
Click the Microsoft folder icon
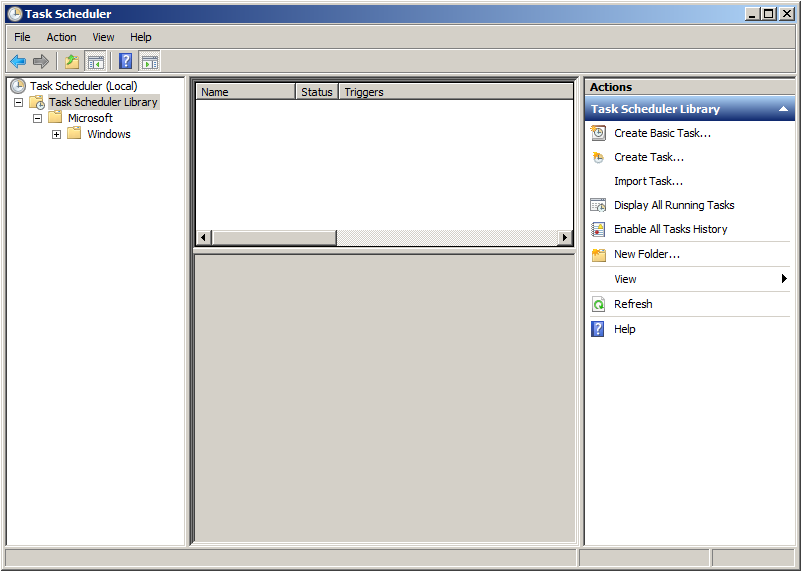tap(55, 118)
